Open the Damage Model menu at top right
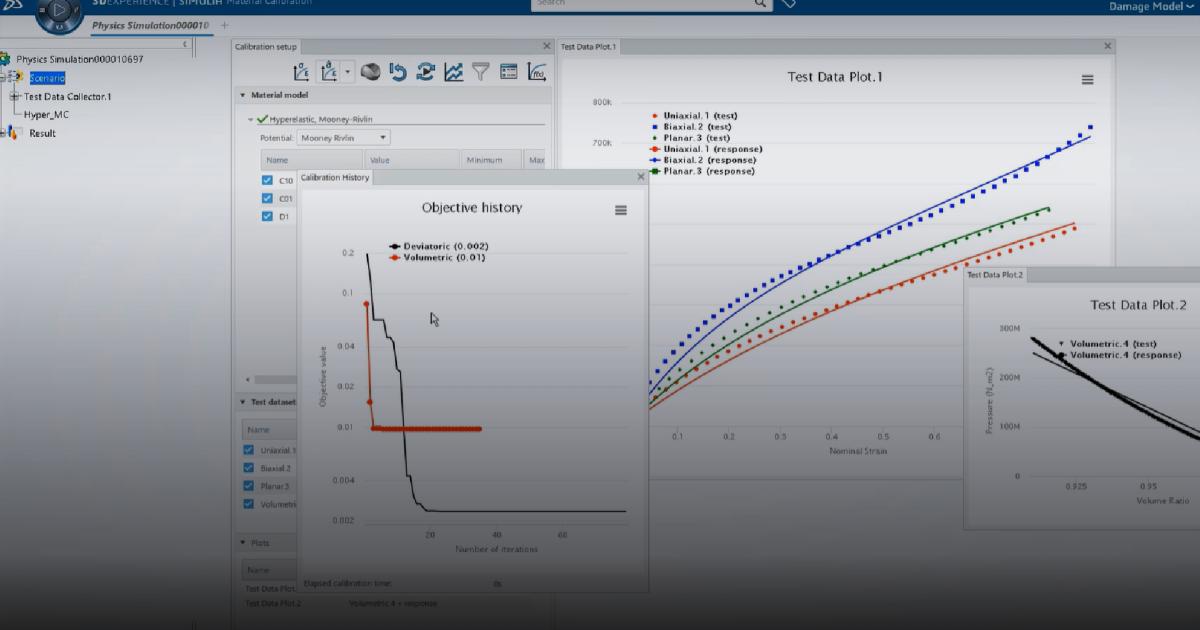 [1145, 5]
